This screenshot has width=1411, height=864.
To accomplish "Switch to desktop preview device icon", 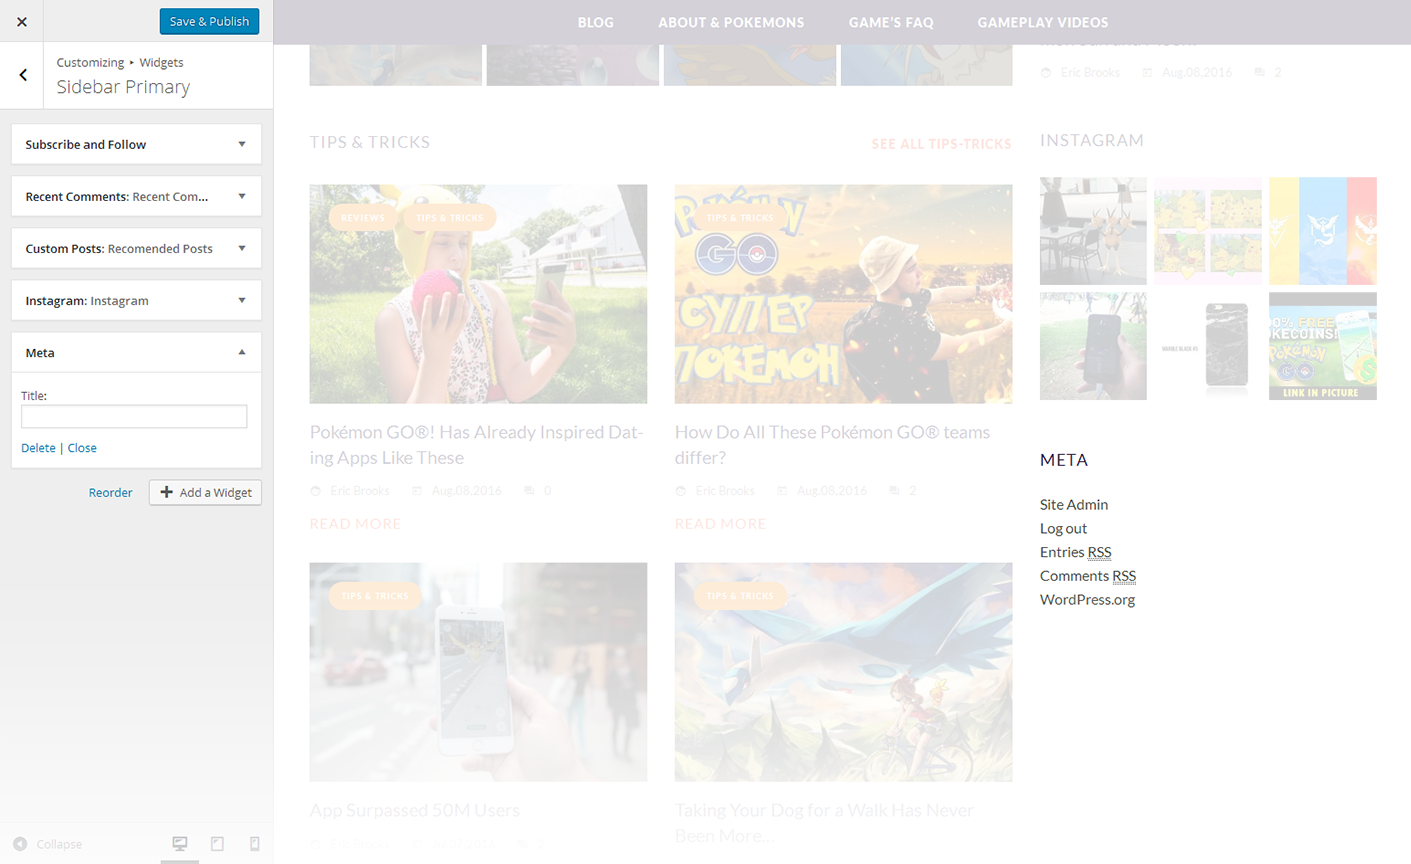I will point(180,844).
